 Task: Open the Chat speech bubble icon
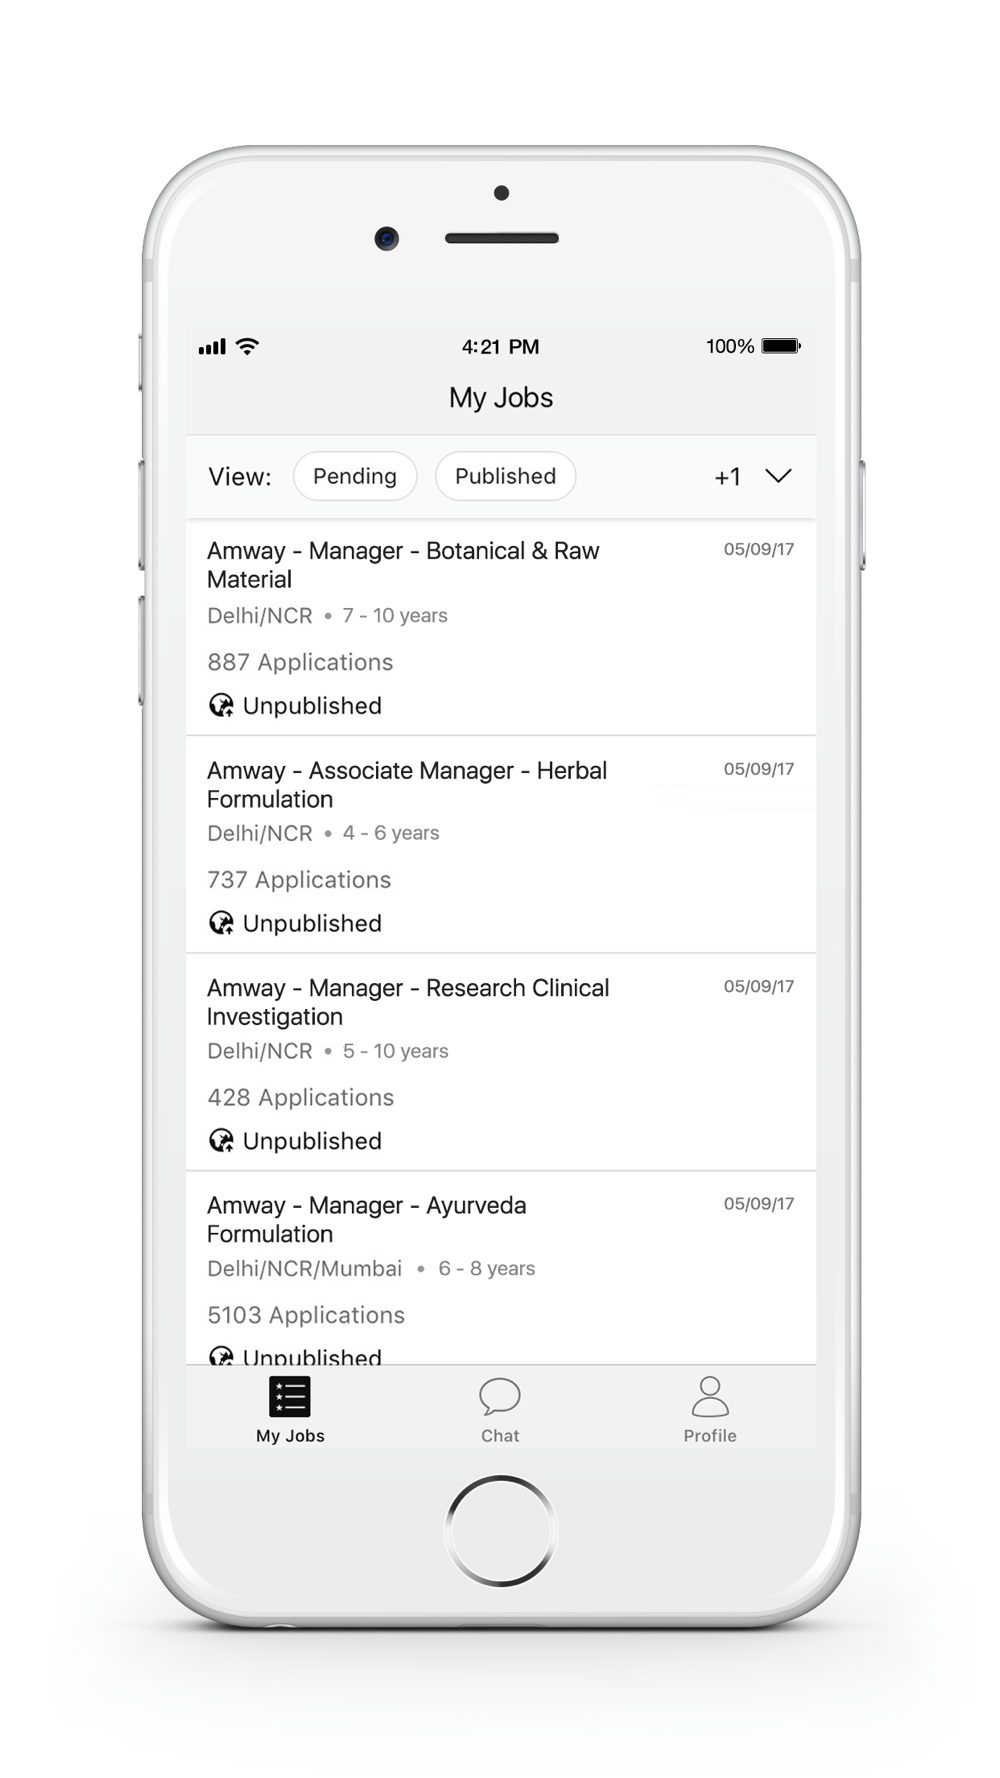[500, 1396]
